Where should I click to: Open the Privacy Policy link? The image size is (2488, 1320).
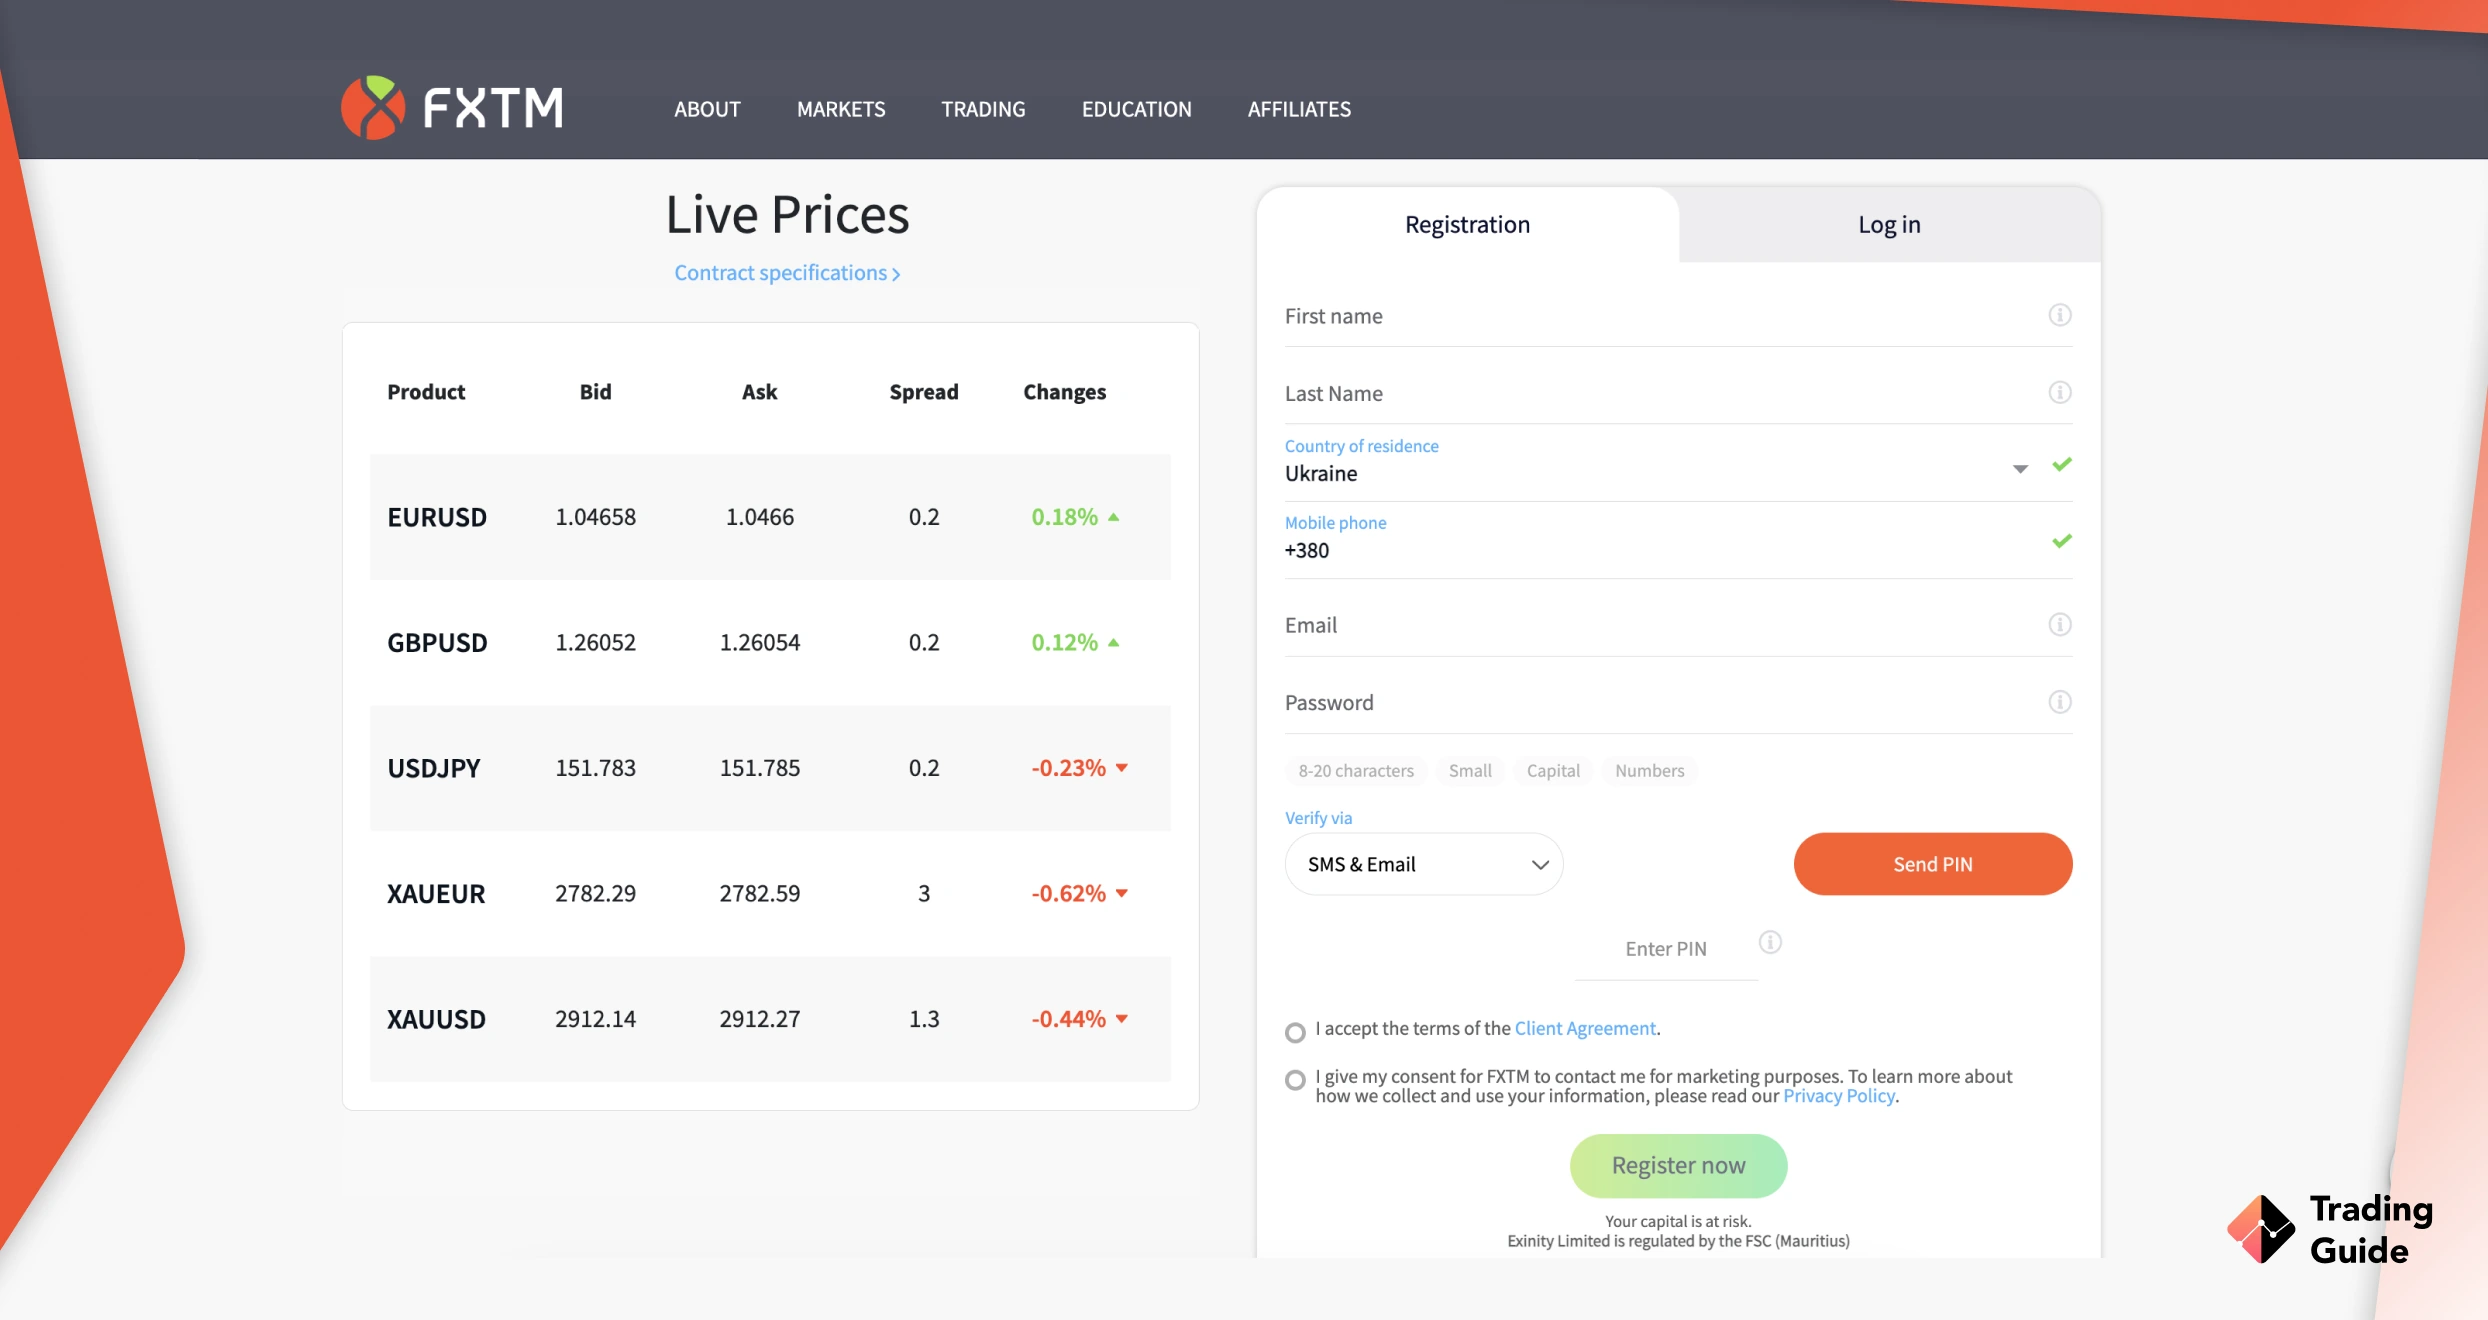pos(1839,1096)
